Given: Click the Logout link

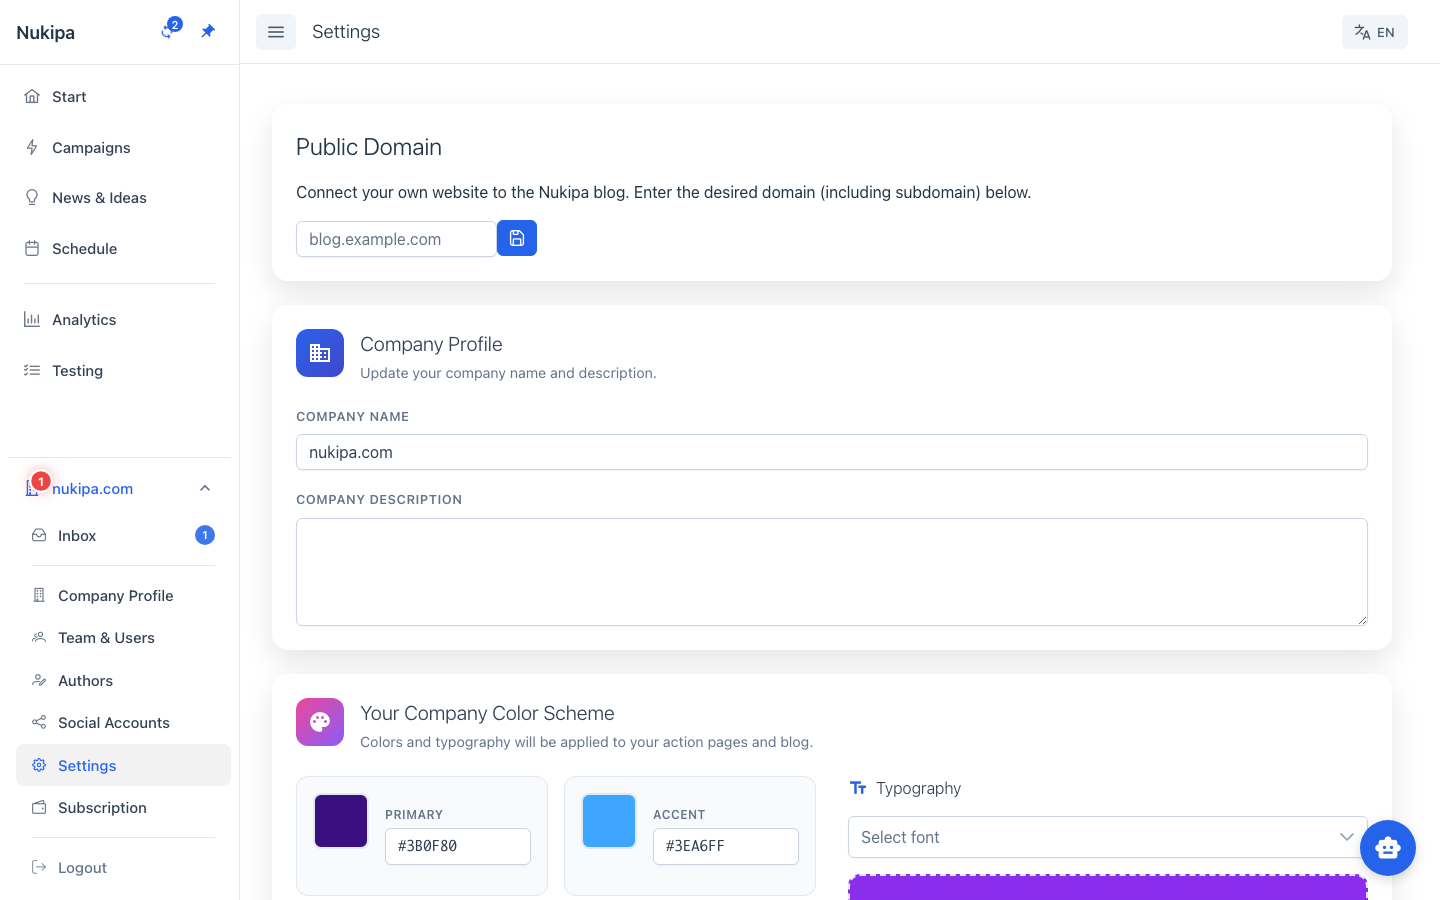Looking at the screenshot, I should point(82,867).
